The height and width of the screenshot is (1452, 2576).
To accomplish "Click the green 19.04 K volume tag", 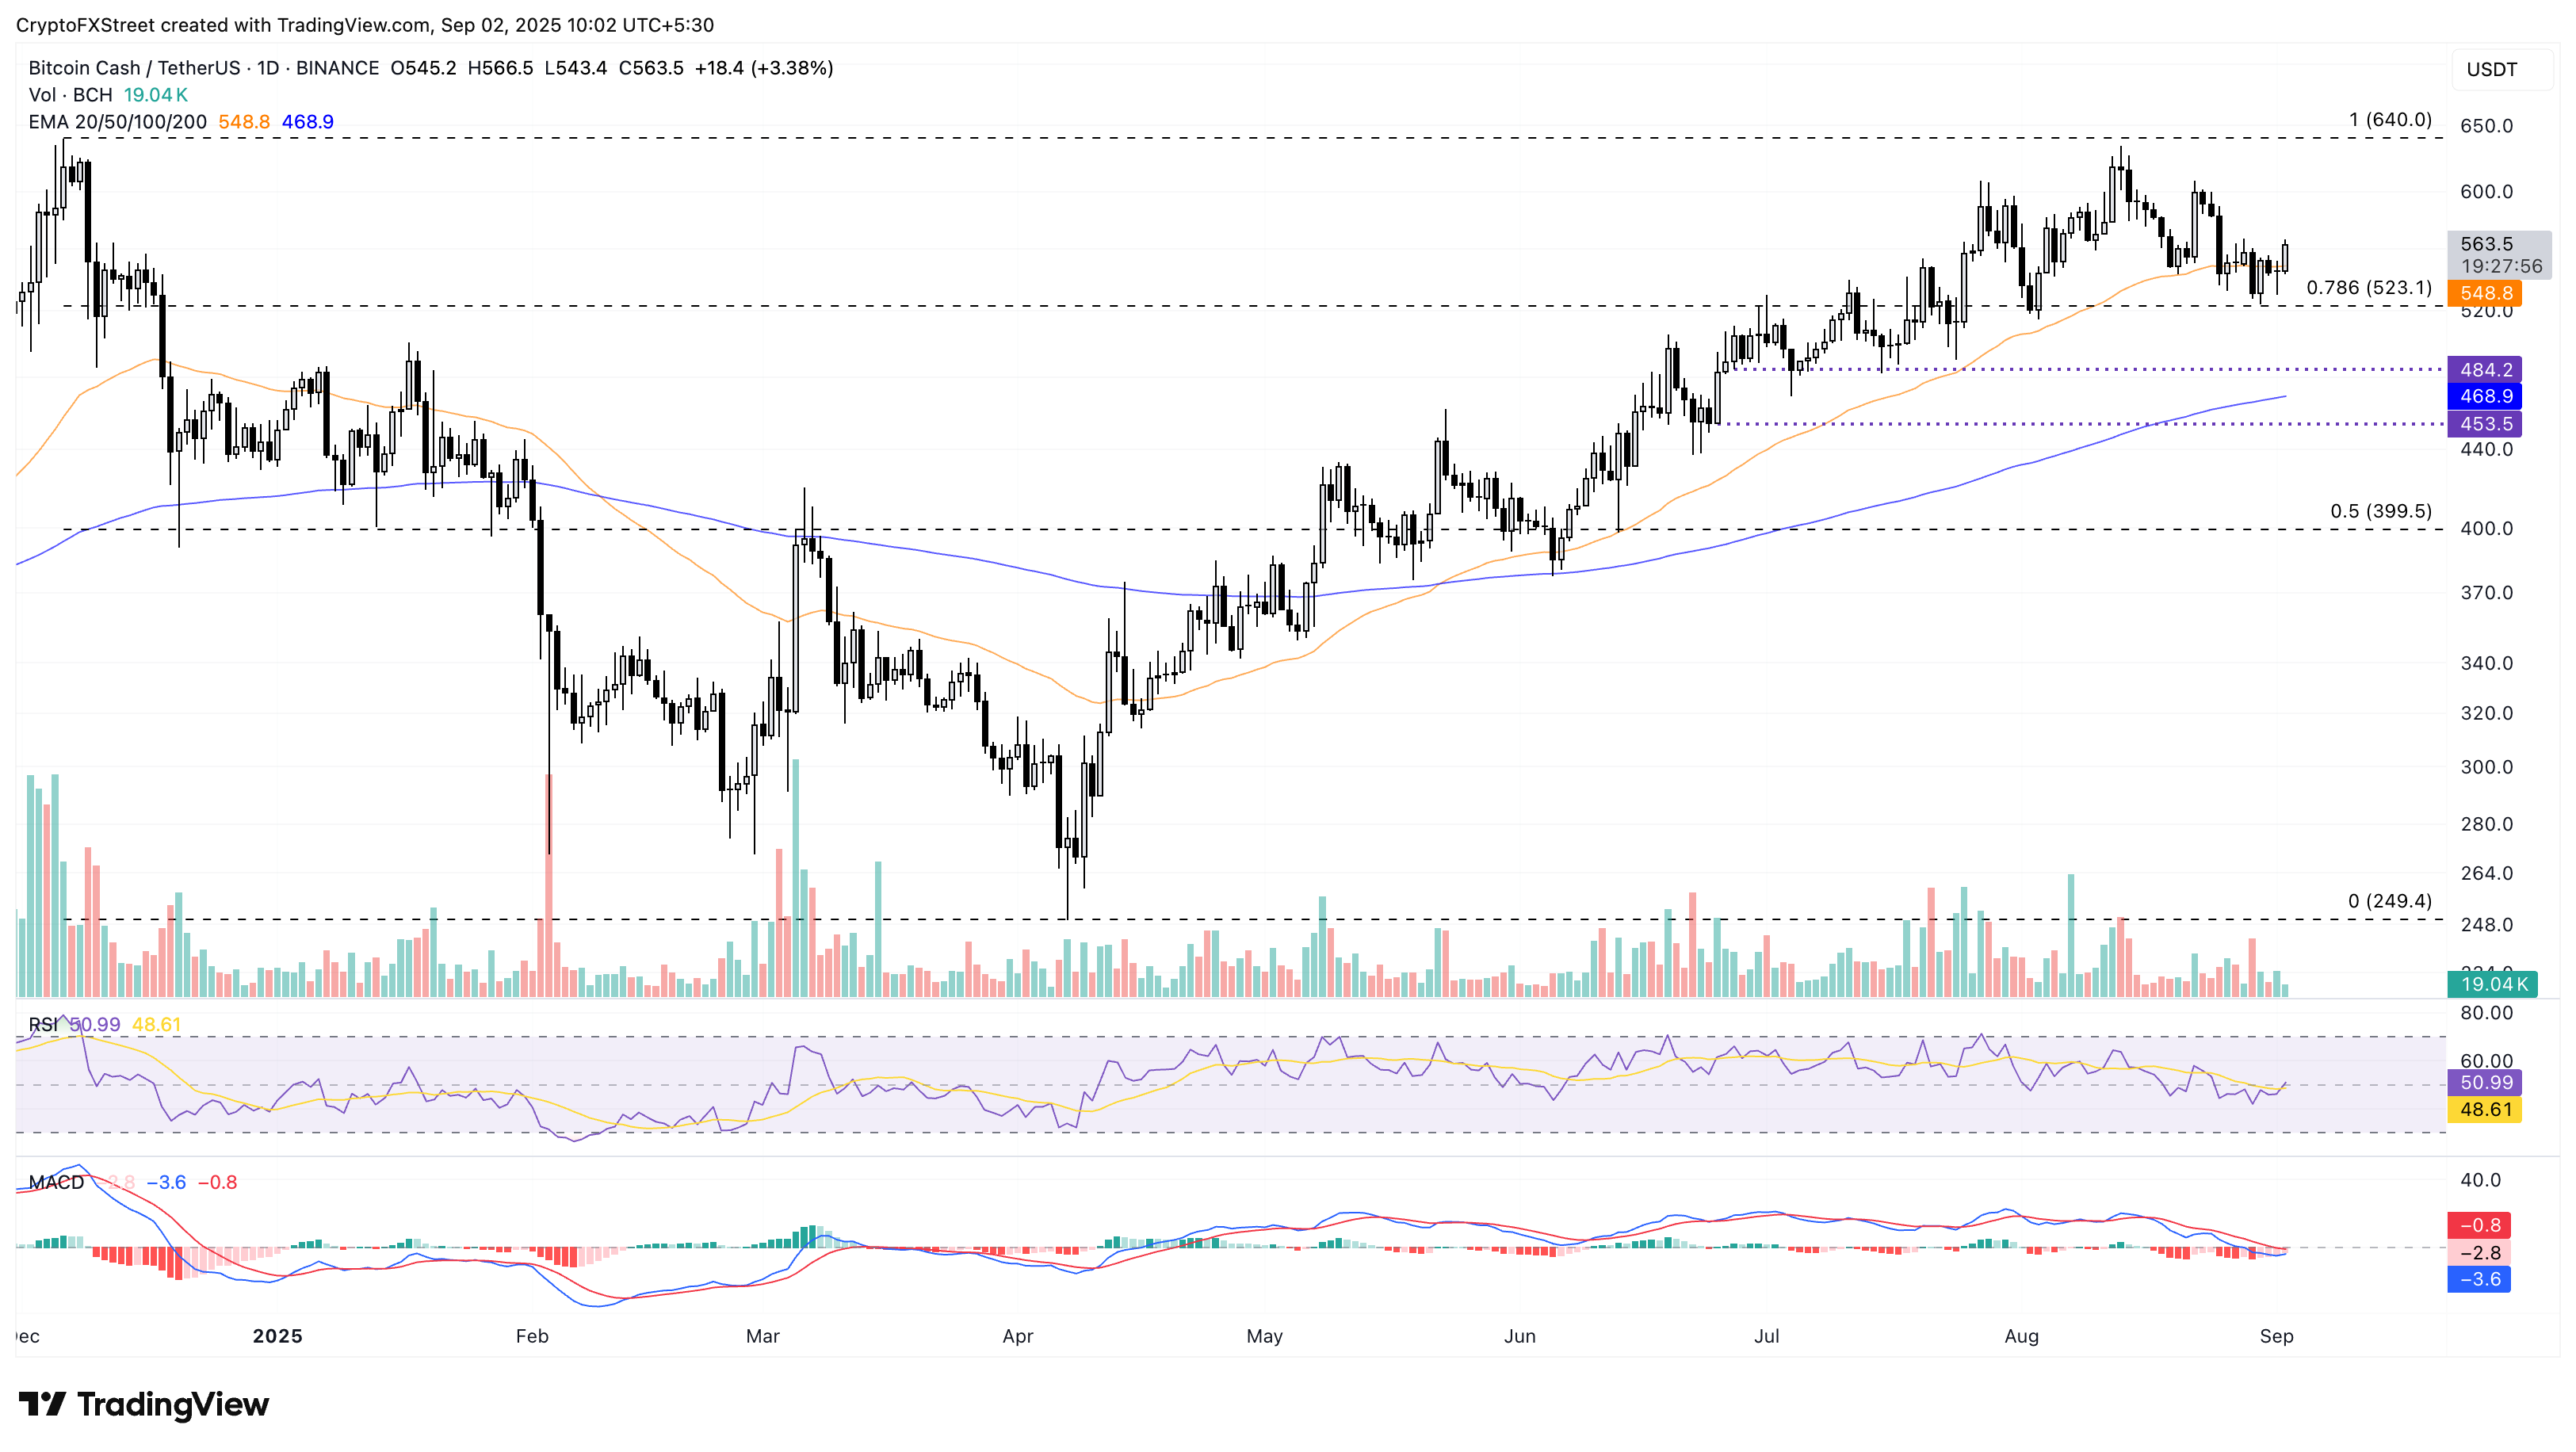I will pyautogui.click(x=2493, y=985).
